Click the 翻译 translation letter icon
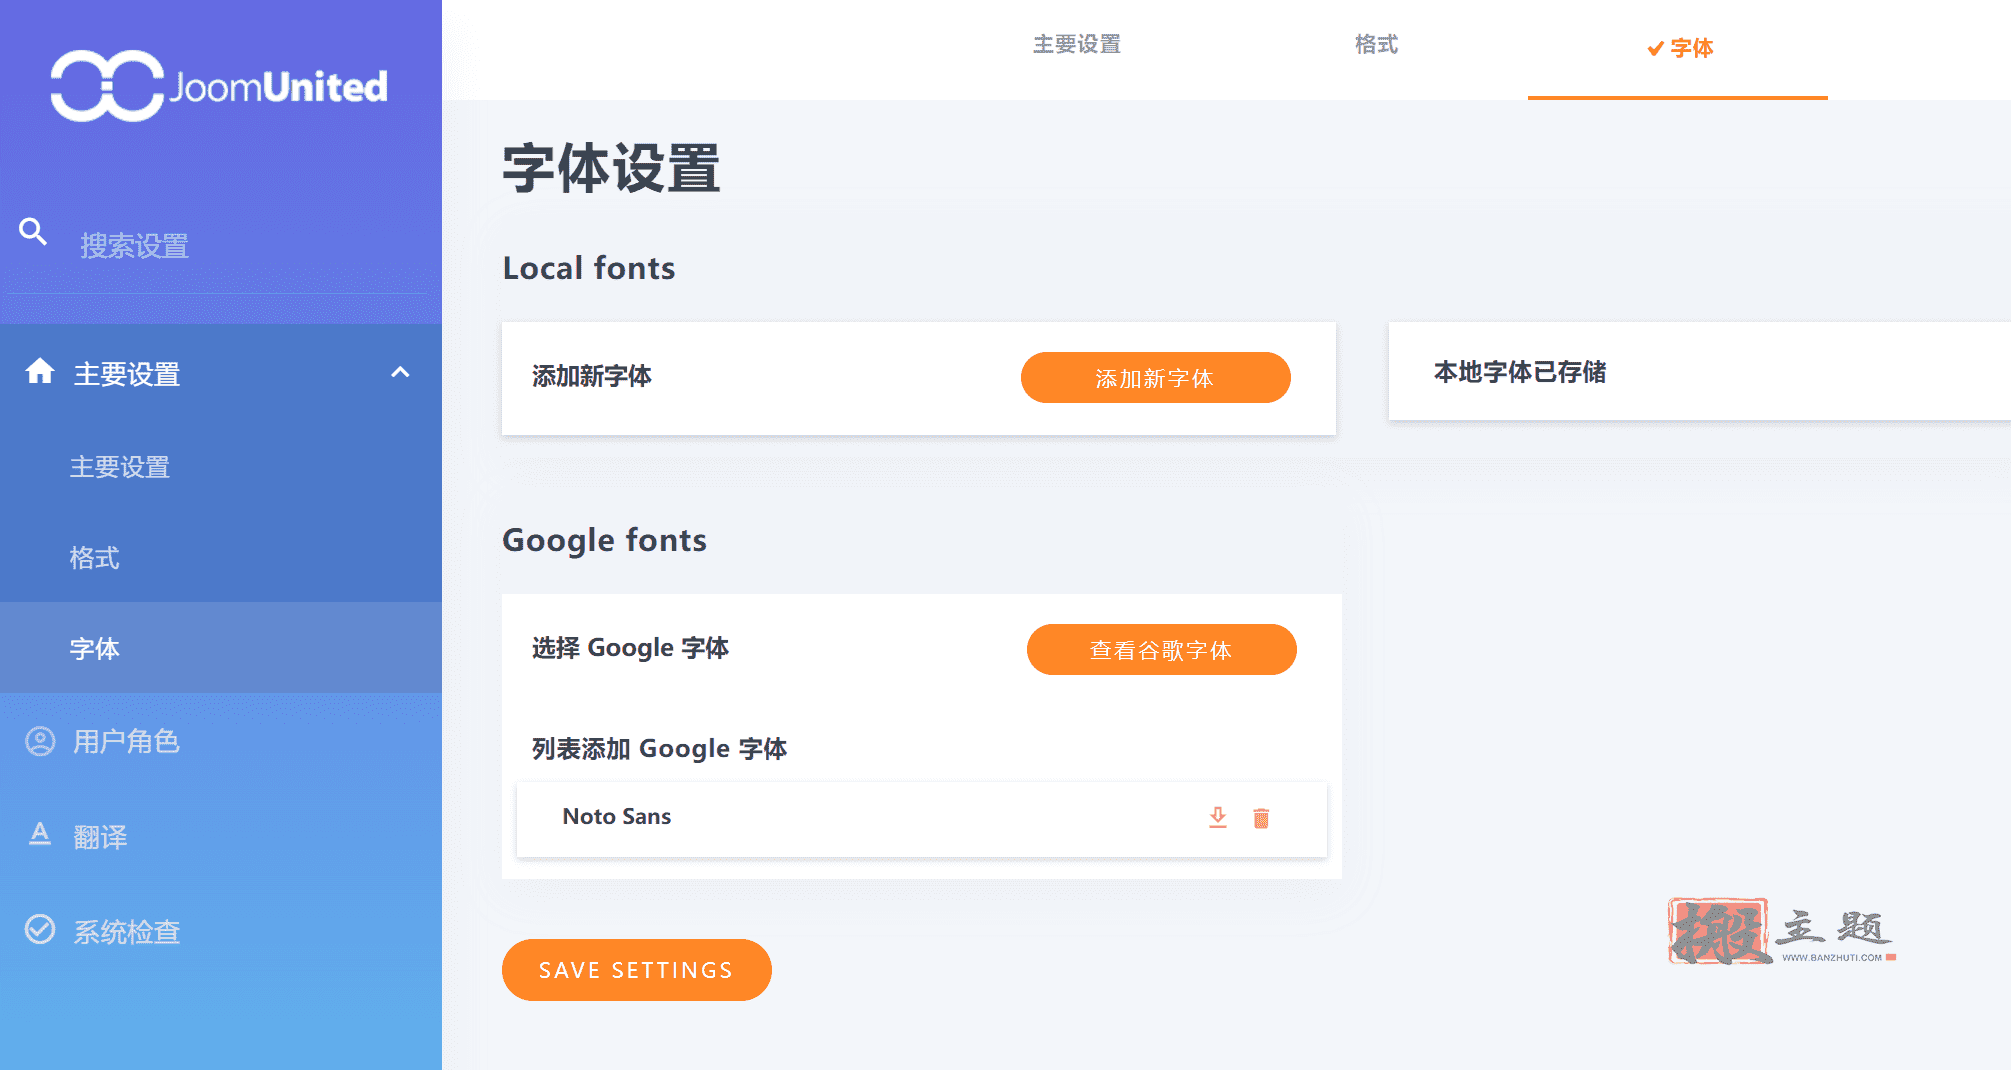The width and height of the screenshot is (2011, 1070). [x=40, y=834]
